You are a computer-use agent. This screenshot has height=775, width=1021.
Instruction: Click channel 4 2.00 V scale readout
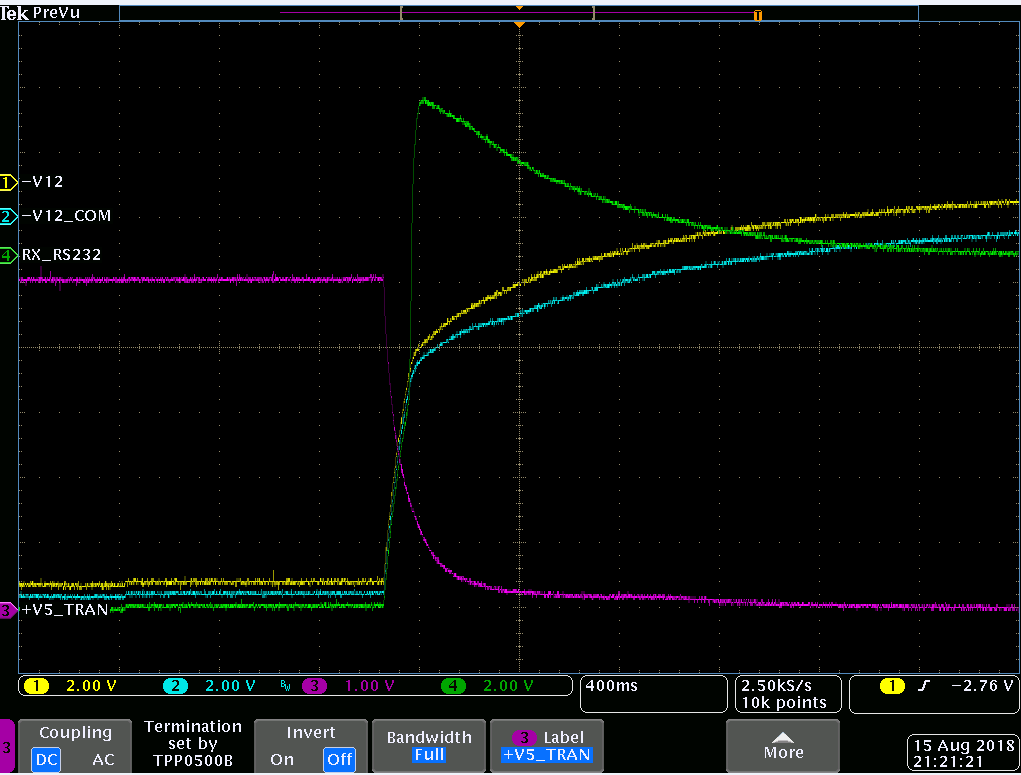click(508, 686)
